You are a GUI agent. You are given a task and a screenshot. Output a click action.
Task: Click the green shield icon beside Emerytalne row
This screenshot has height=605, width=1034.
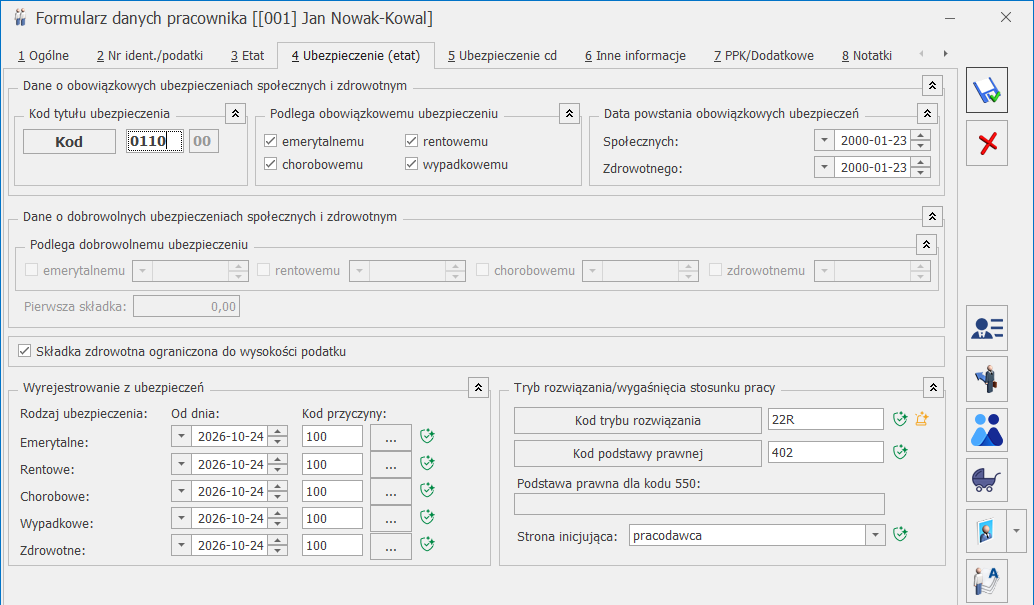(x=427, y=436)
